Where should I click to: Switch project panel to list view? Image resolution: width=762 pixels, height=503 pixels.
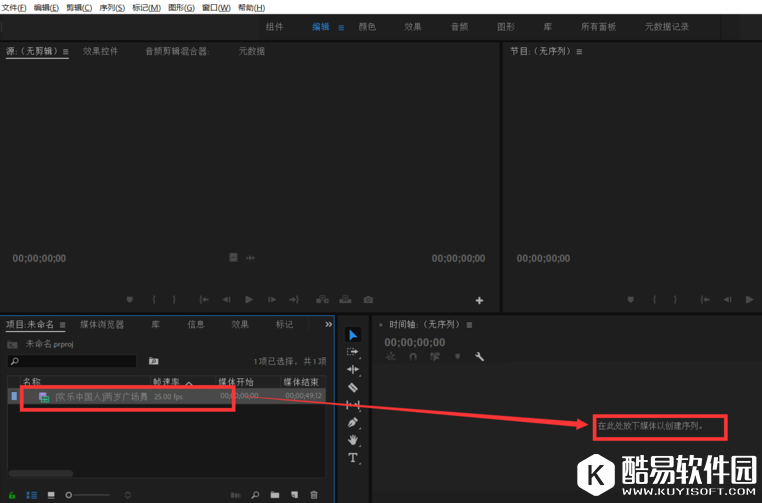(x=32, y=495)
